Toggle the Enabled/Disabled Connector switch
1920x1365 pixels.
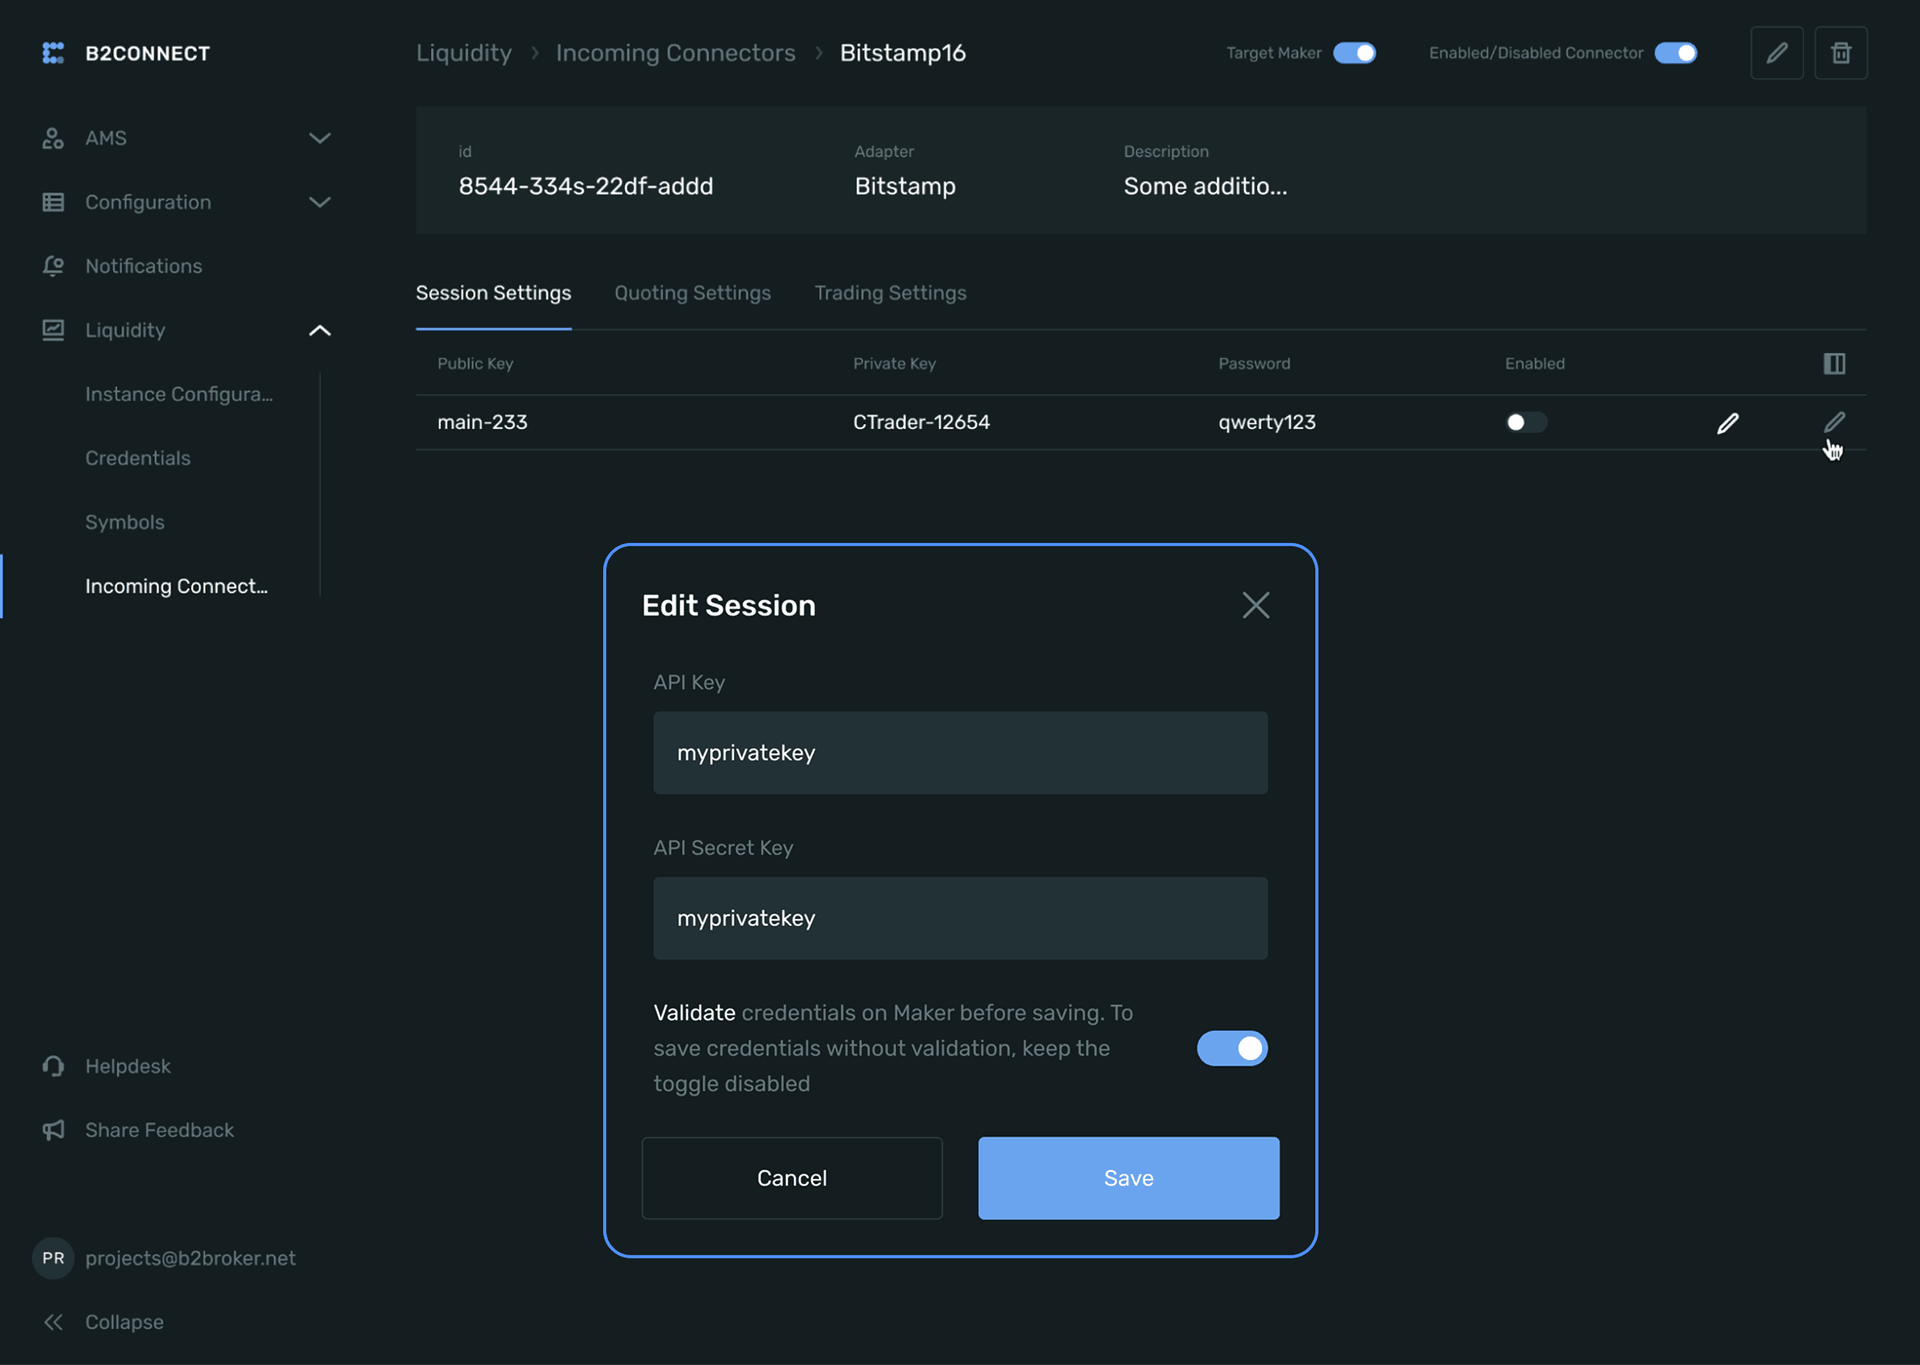point(1675,53)
